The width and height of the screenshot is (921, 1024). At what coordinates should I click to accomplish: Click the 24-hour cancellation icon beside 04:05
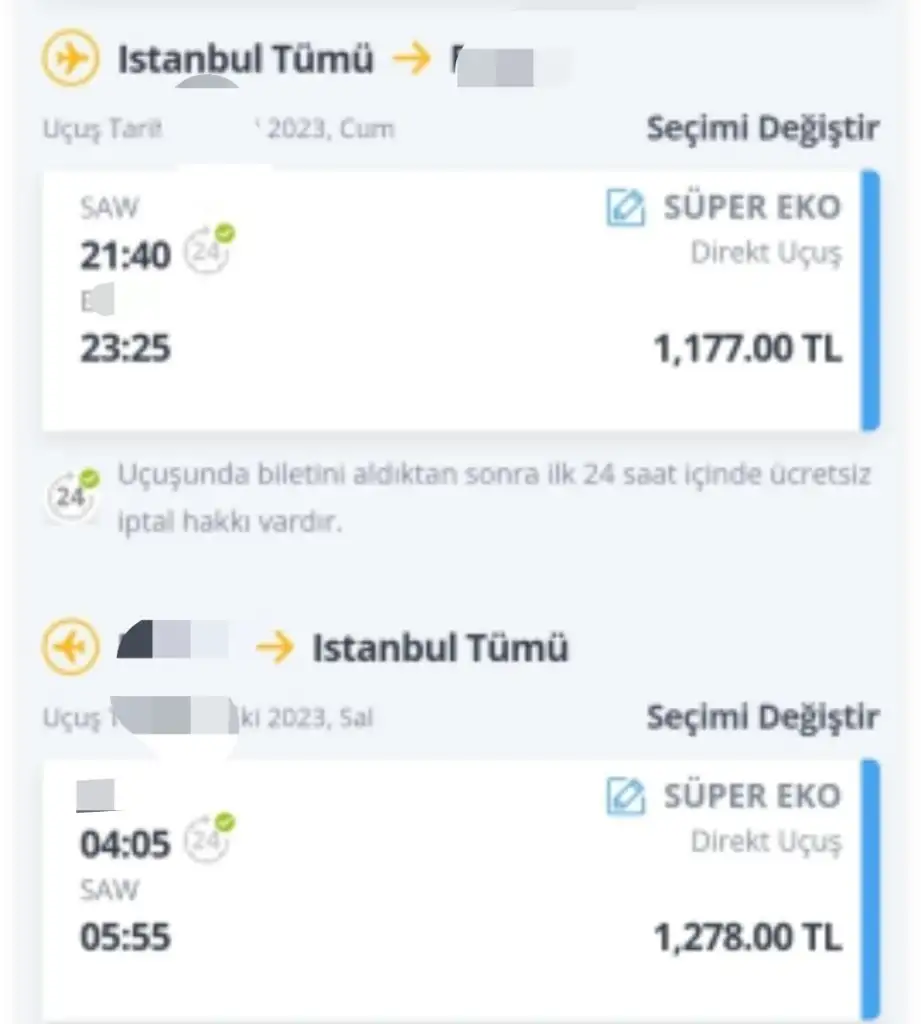click(209, 839)
